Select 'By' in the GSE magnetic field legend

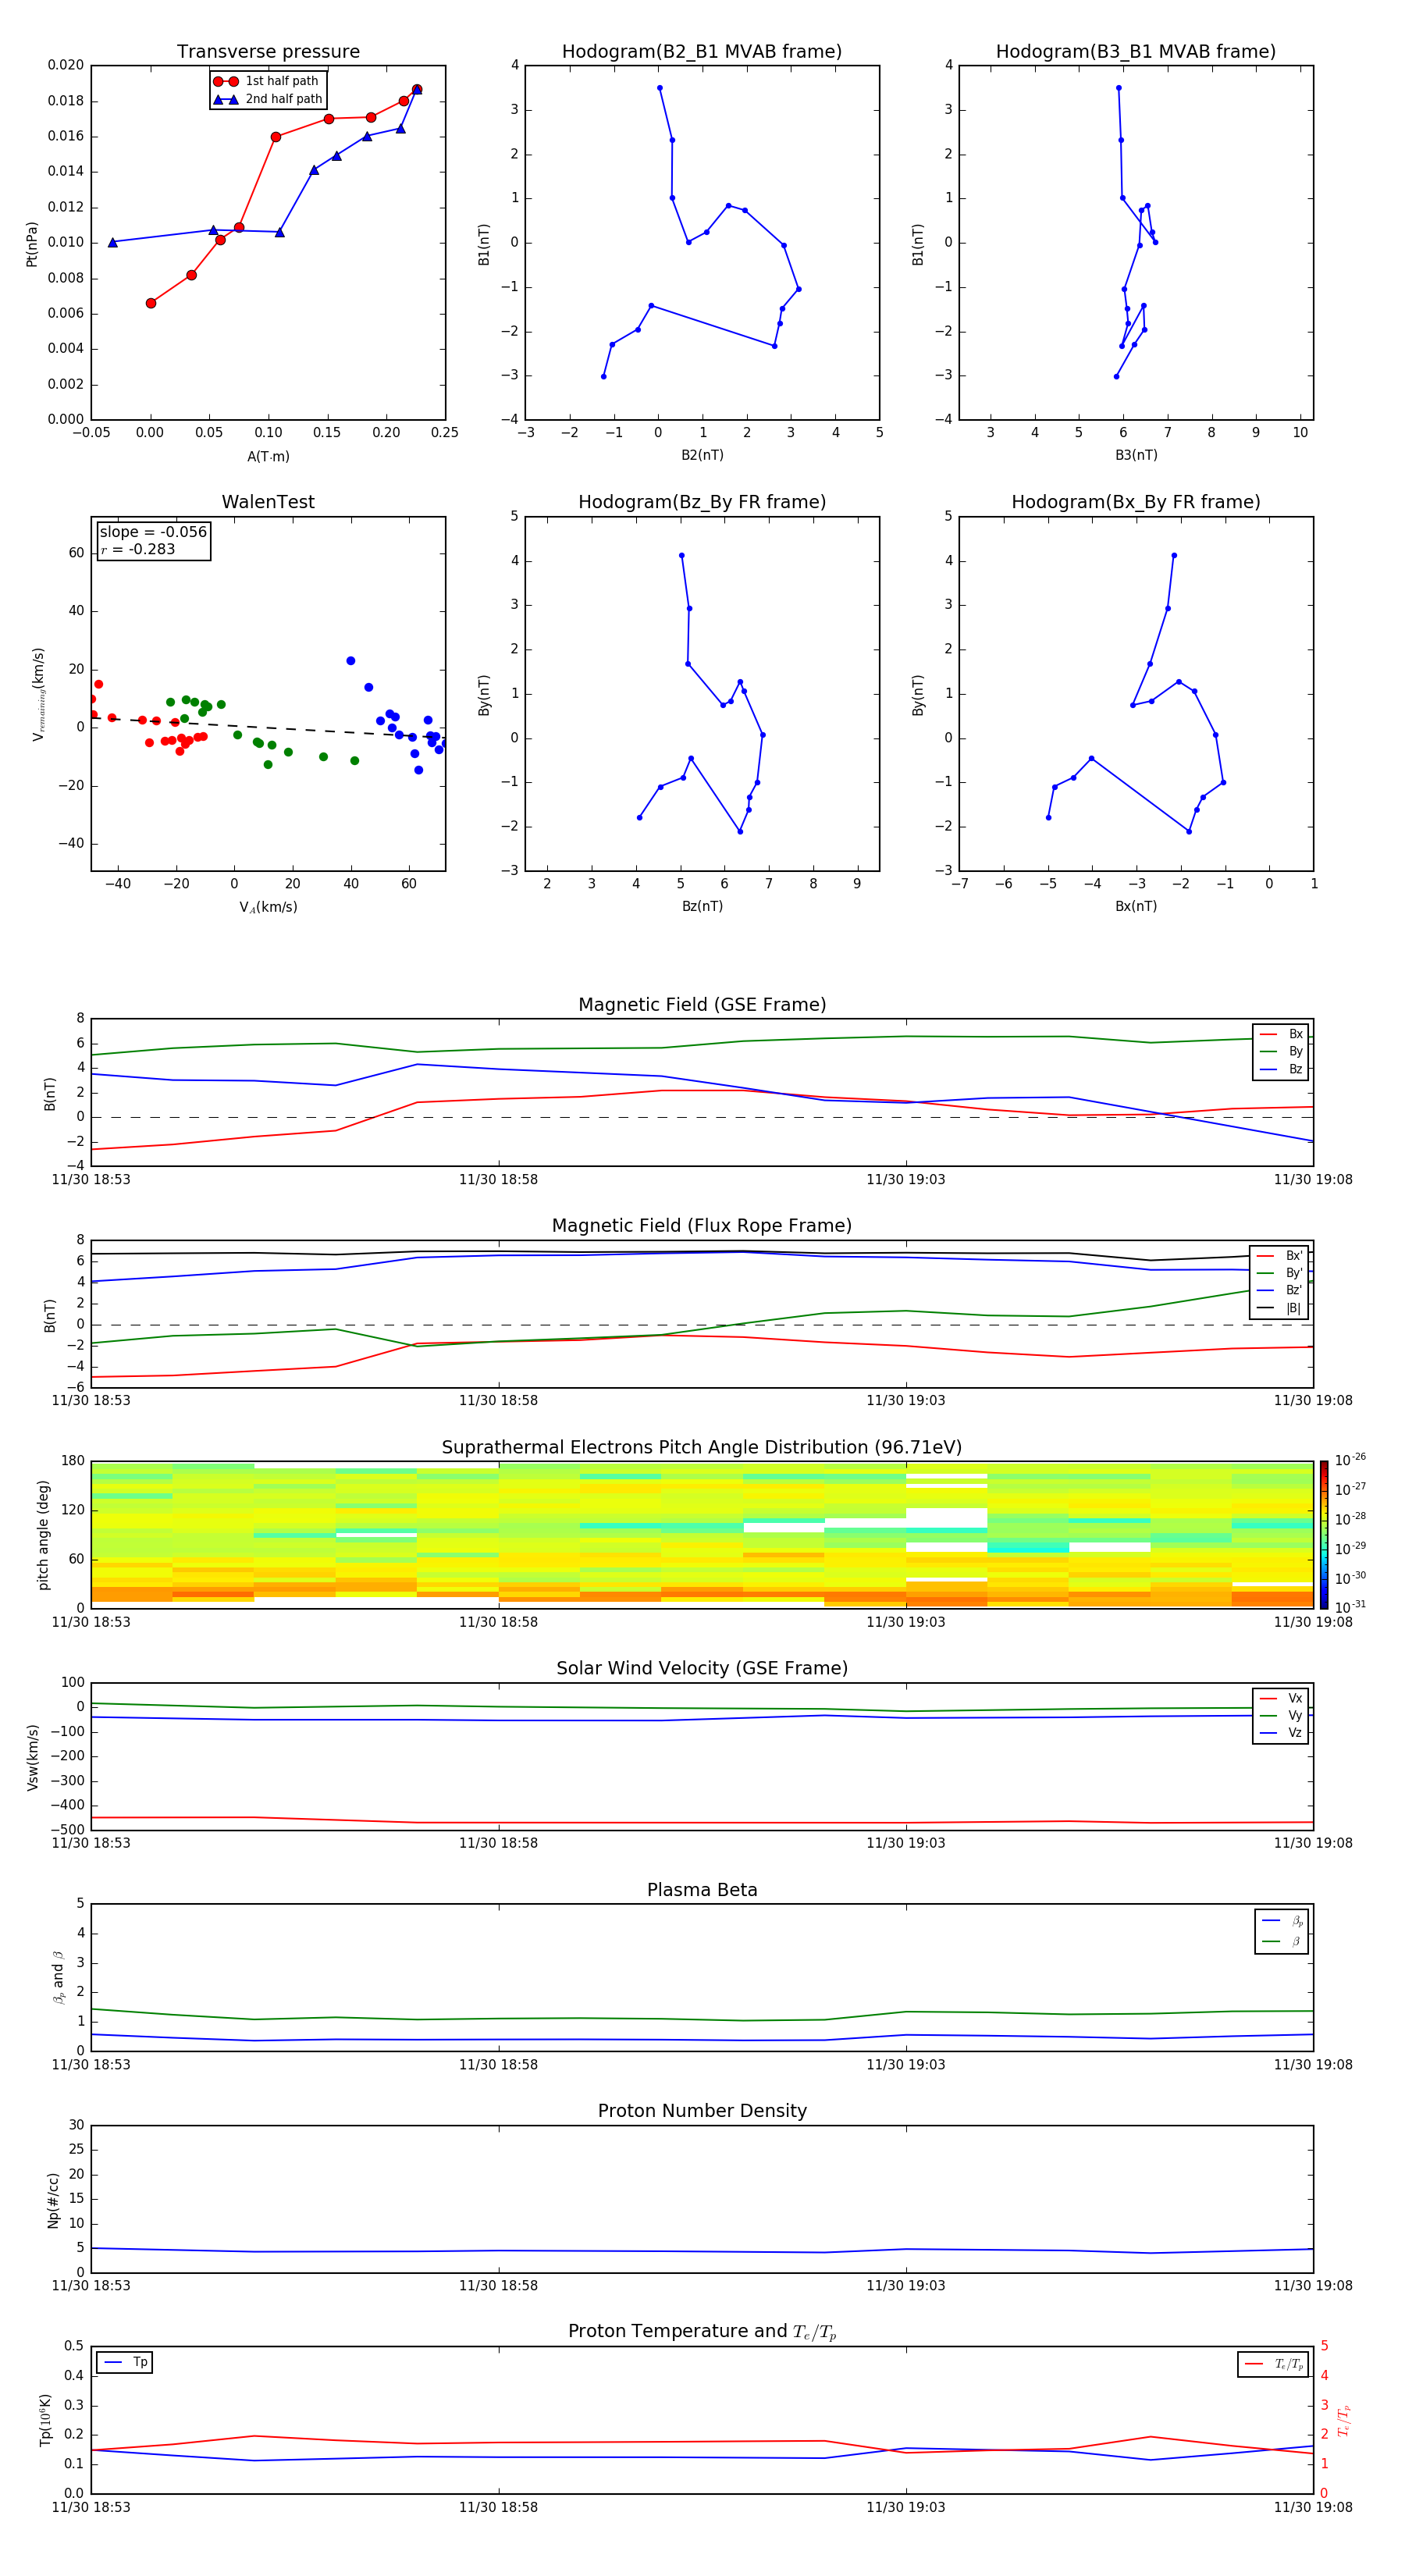(1281, 1052)
